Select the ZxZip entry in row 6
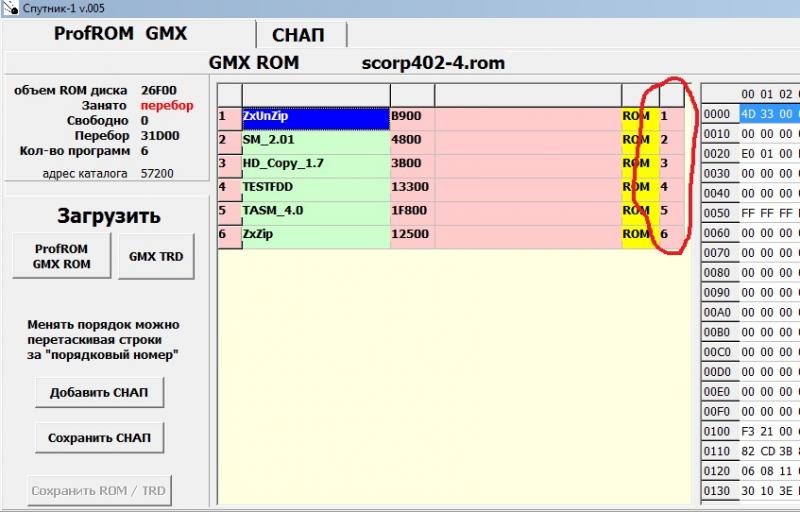The height and width of the screenshot is (512, 800). pos(314,234)
